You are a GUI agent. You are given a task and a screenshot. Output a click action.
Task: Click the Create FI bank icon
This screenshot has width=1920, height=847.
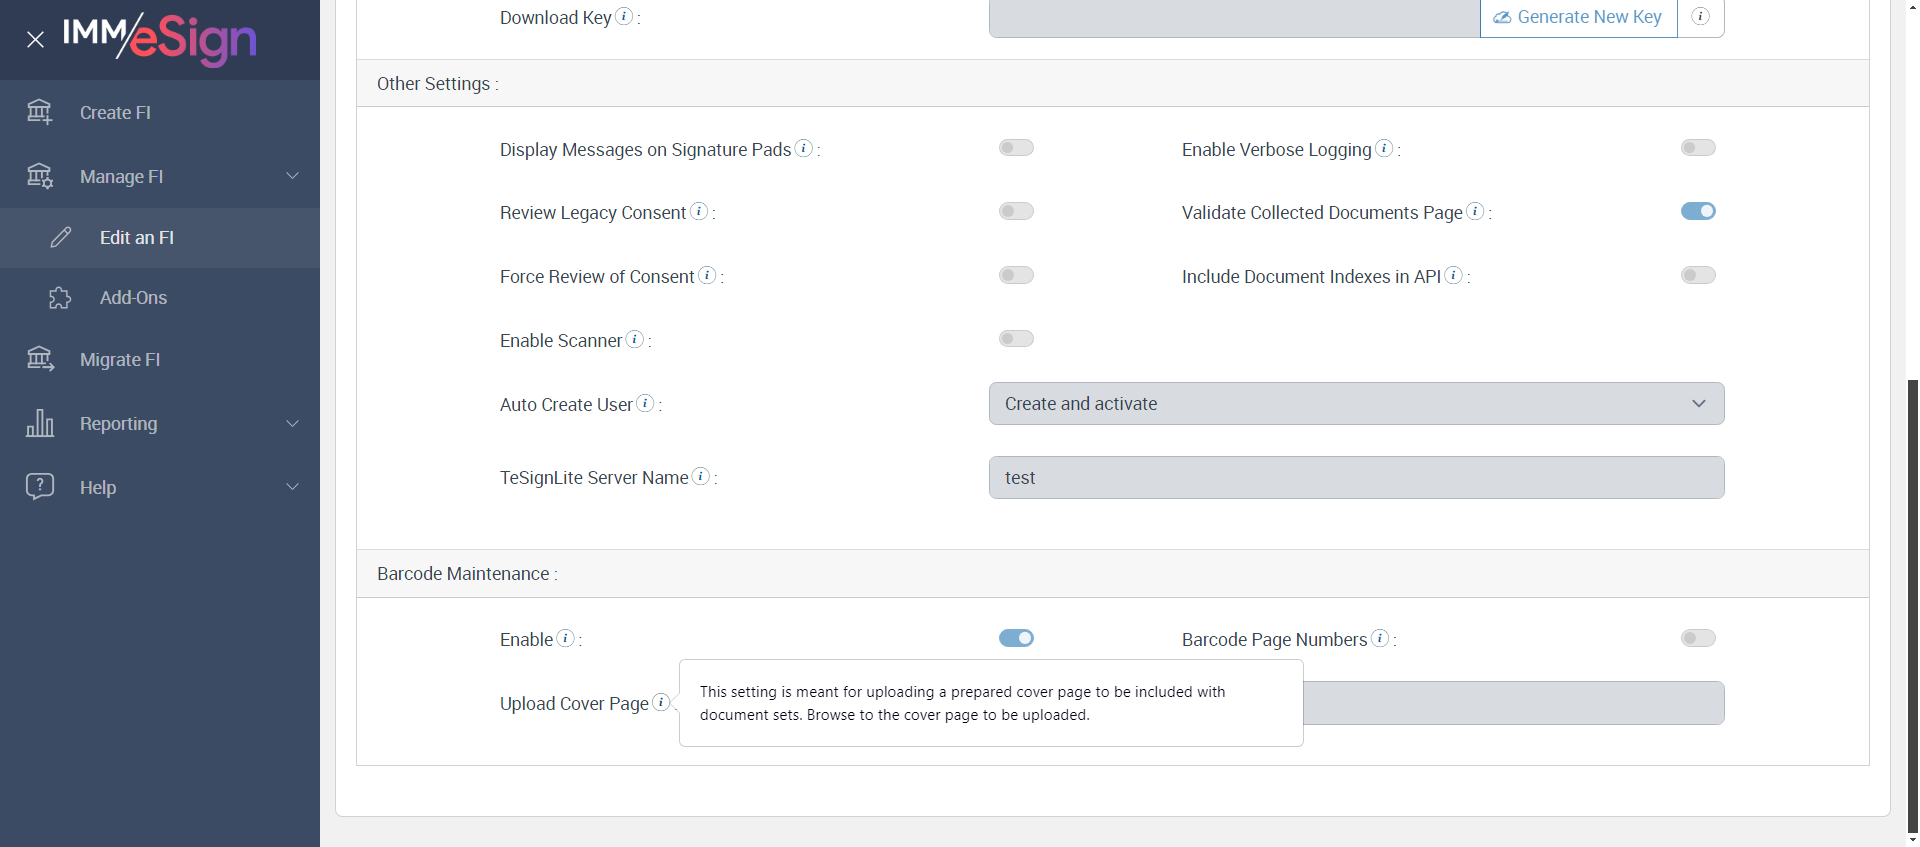click(40, 112)
